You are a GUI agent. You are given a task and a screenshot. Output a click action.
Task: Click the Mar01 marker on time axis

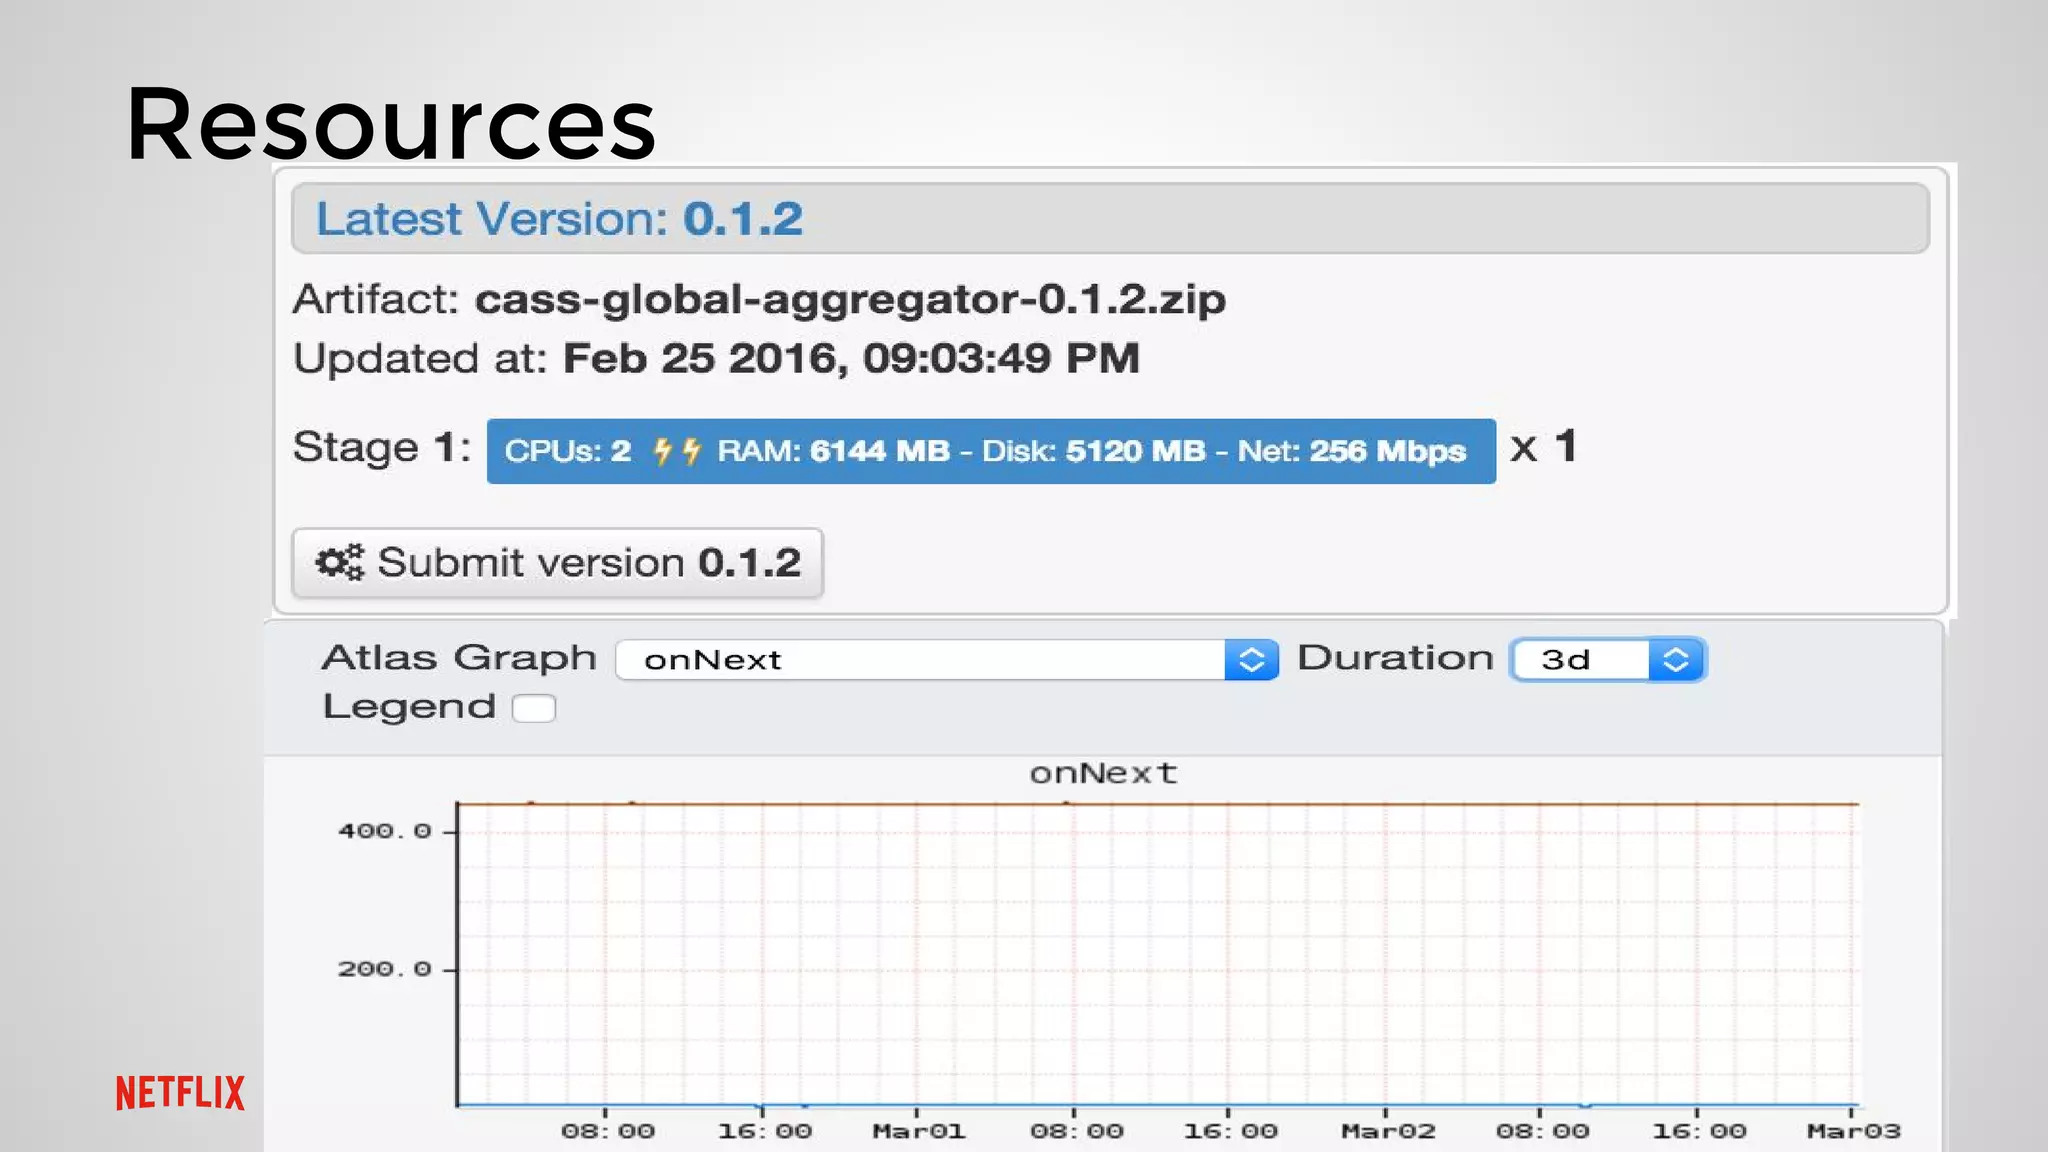(x=918, y=1131)
